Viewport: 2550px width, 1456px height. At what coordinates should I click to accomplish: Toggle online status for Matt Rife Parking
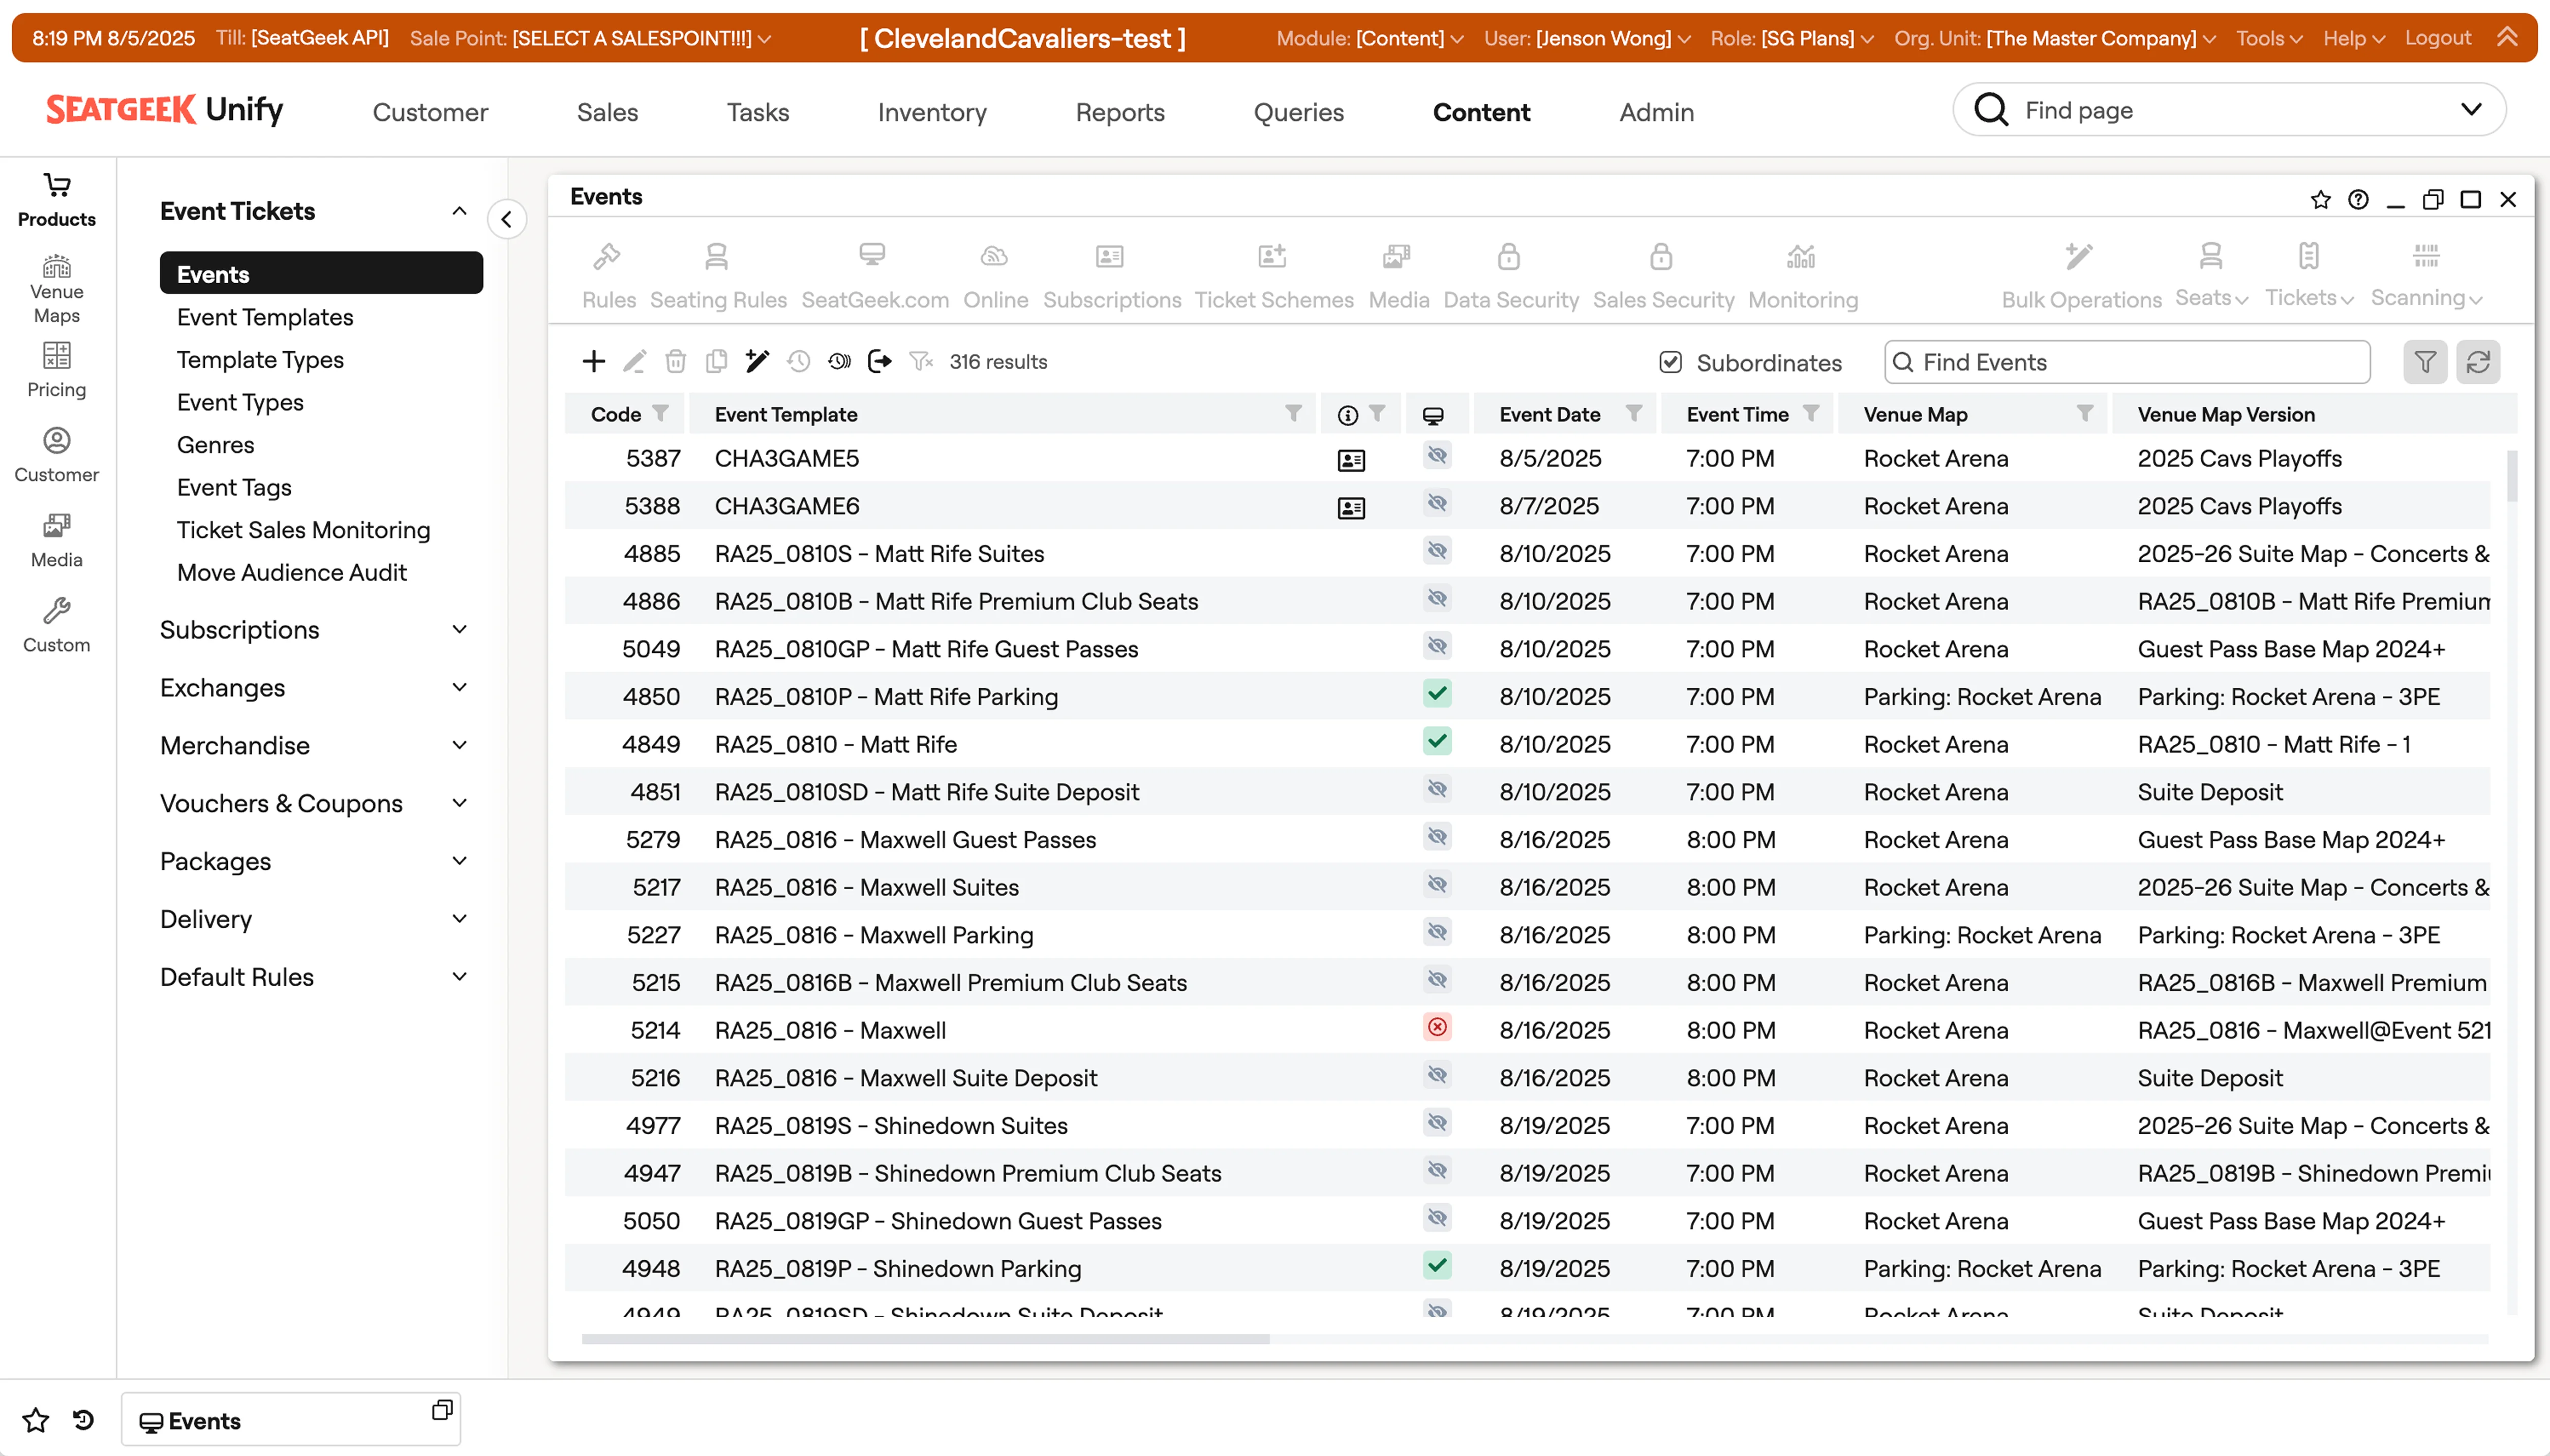click(x=1437, y=695)
